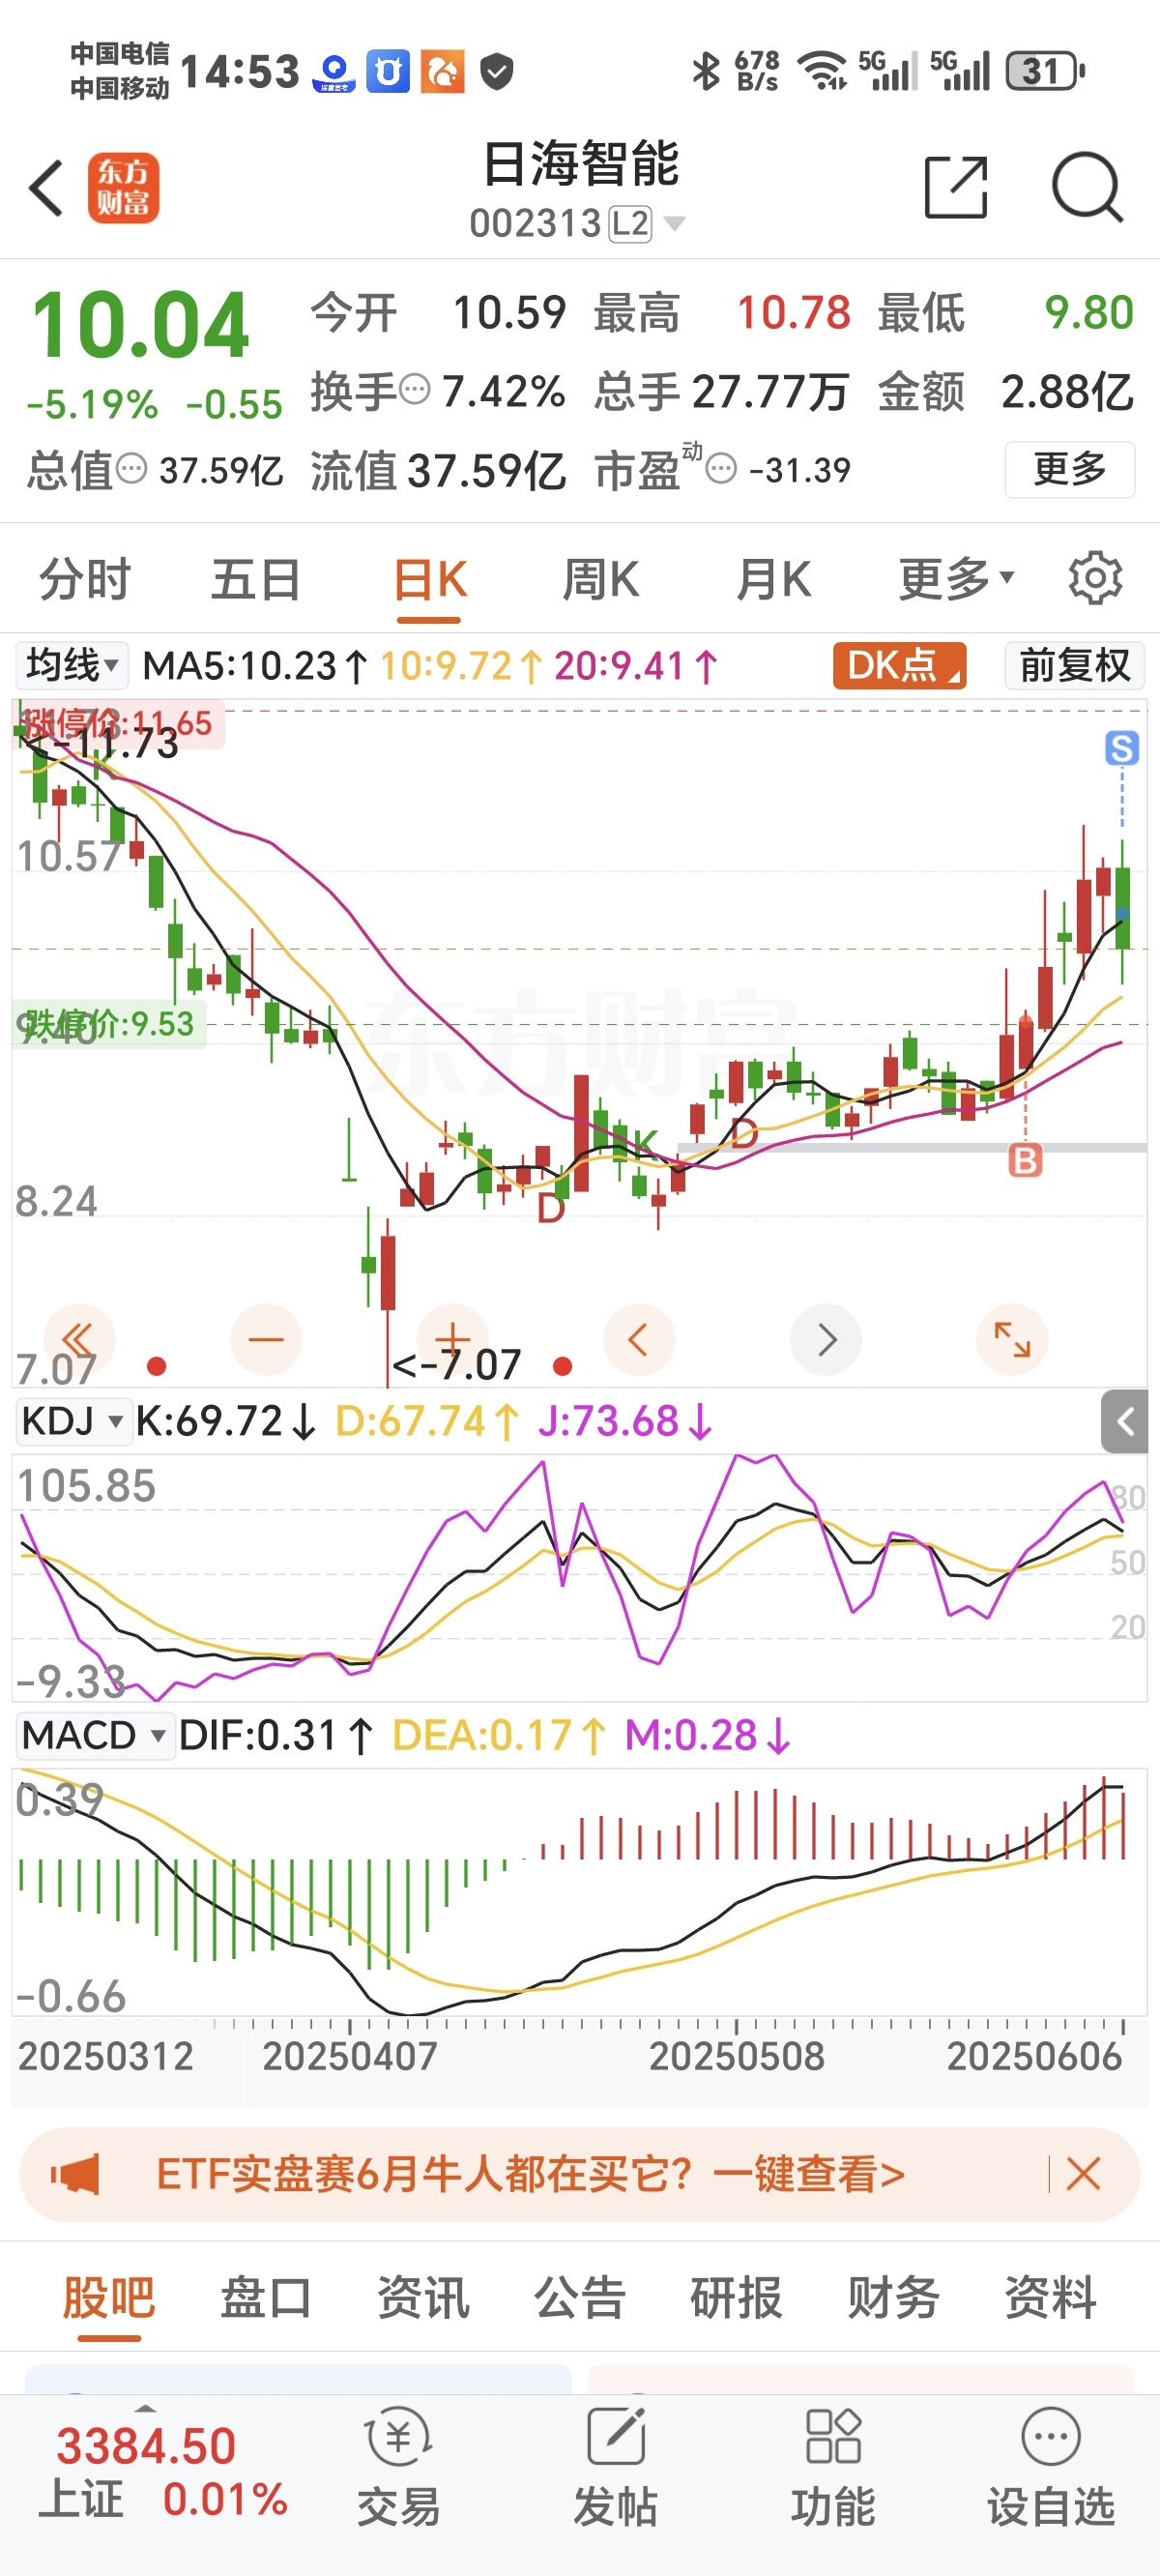
Task: Expand 更多 chart period dropdown
Action: (956, 579)
